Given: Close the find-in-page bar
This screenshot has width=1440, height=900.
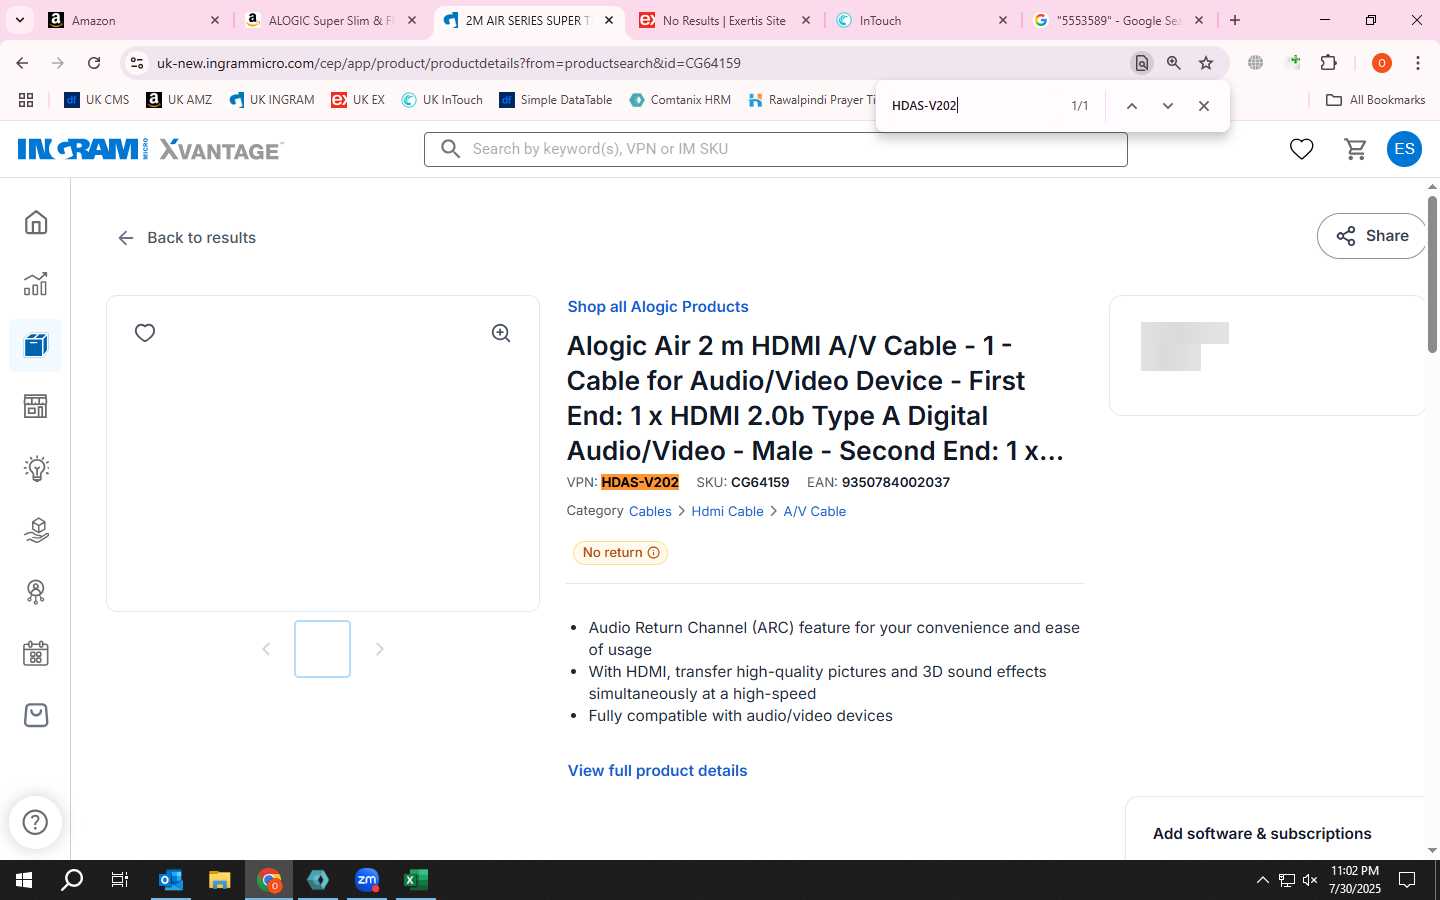Looking at the screenshot, I should pos(1204,106).
